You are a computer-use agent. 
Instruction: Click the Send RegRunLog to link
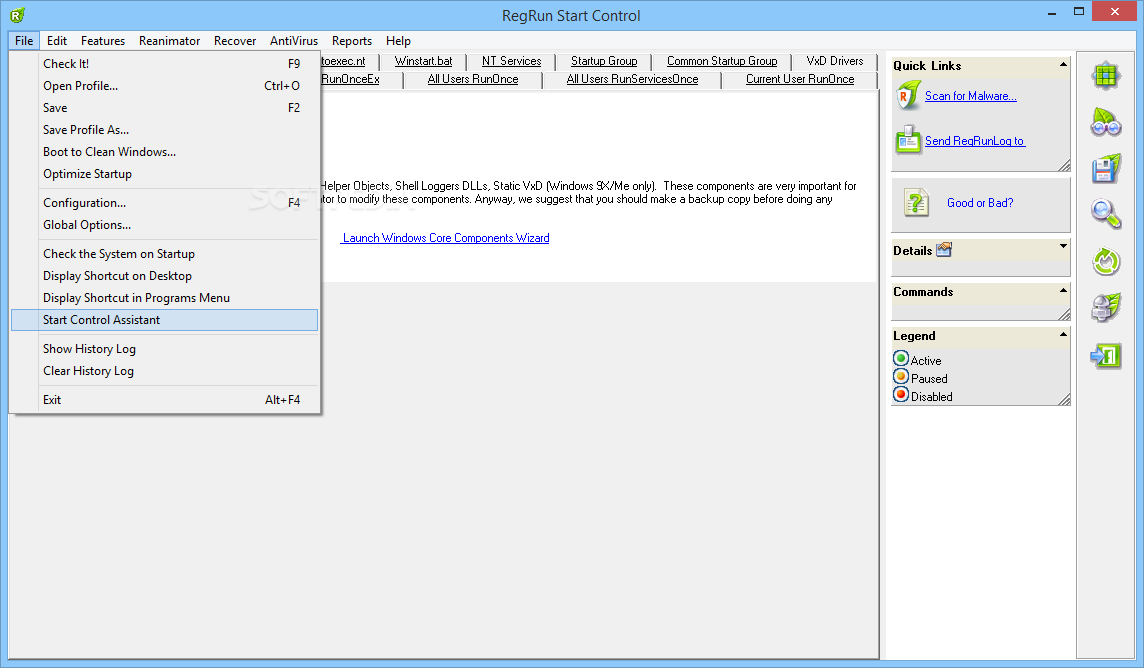click(975, 141)
